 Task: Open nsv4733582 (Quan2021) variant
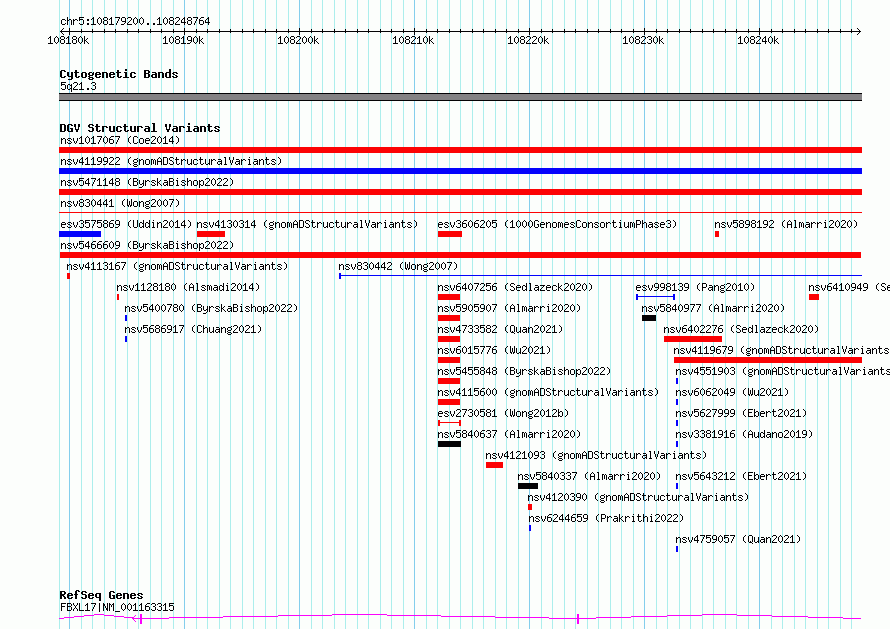(x=500, y=329)
